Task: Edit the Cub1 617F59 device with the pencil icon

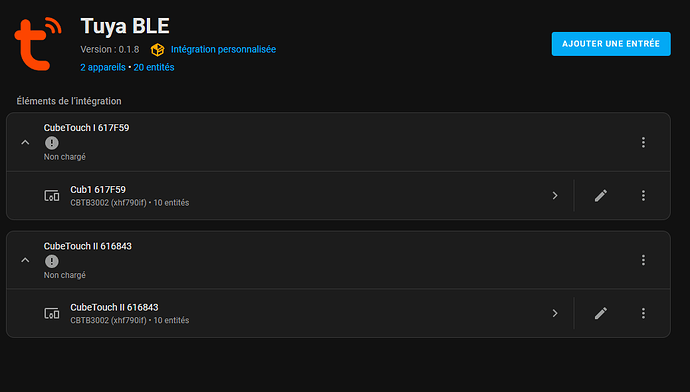Action: point(601,195)
